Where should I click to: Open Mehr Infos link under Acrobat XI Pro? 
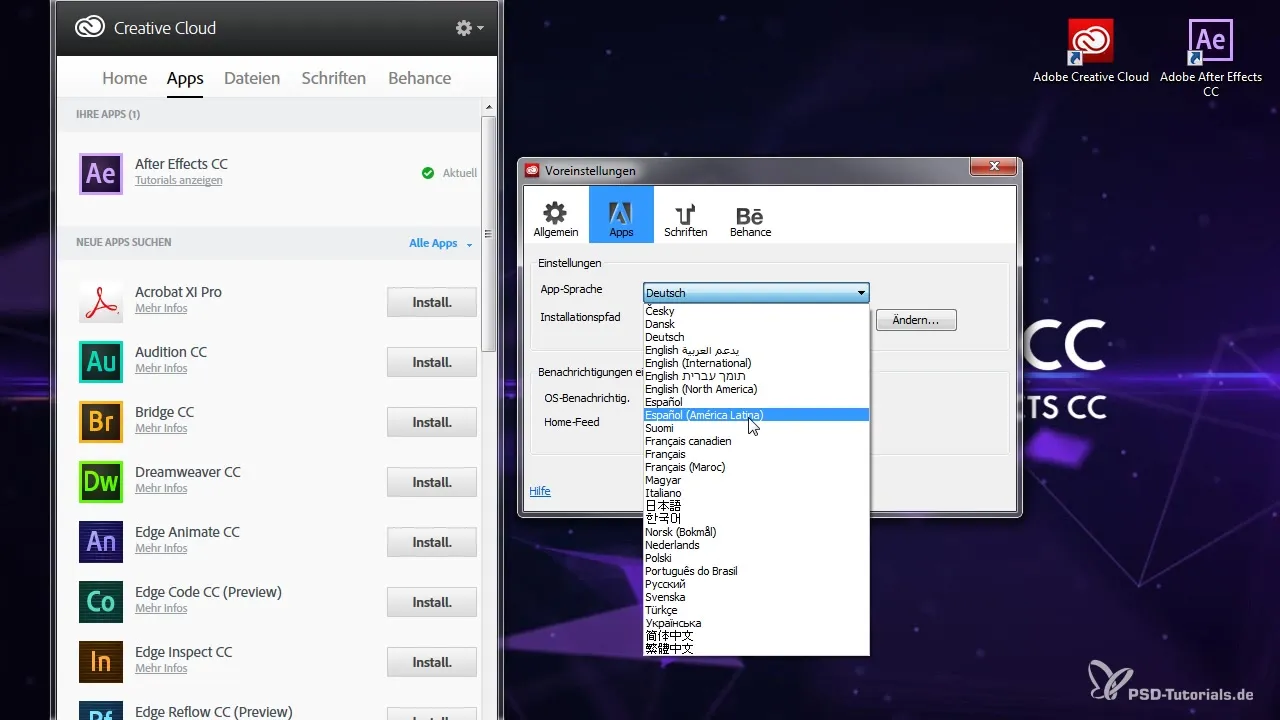pyautogui.click(x=161, y=309)
